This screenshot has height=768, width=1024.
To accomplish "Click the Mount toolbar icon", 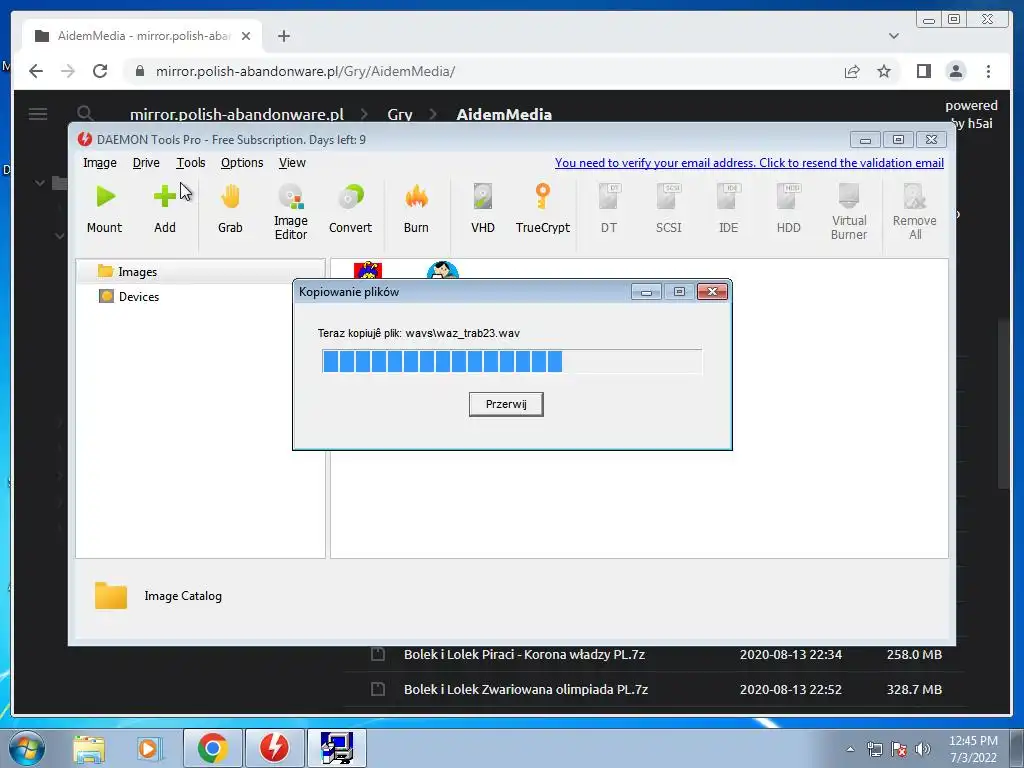I will (104, 209).
